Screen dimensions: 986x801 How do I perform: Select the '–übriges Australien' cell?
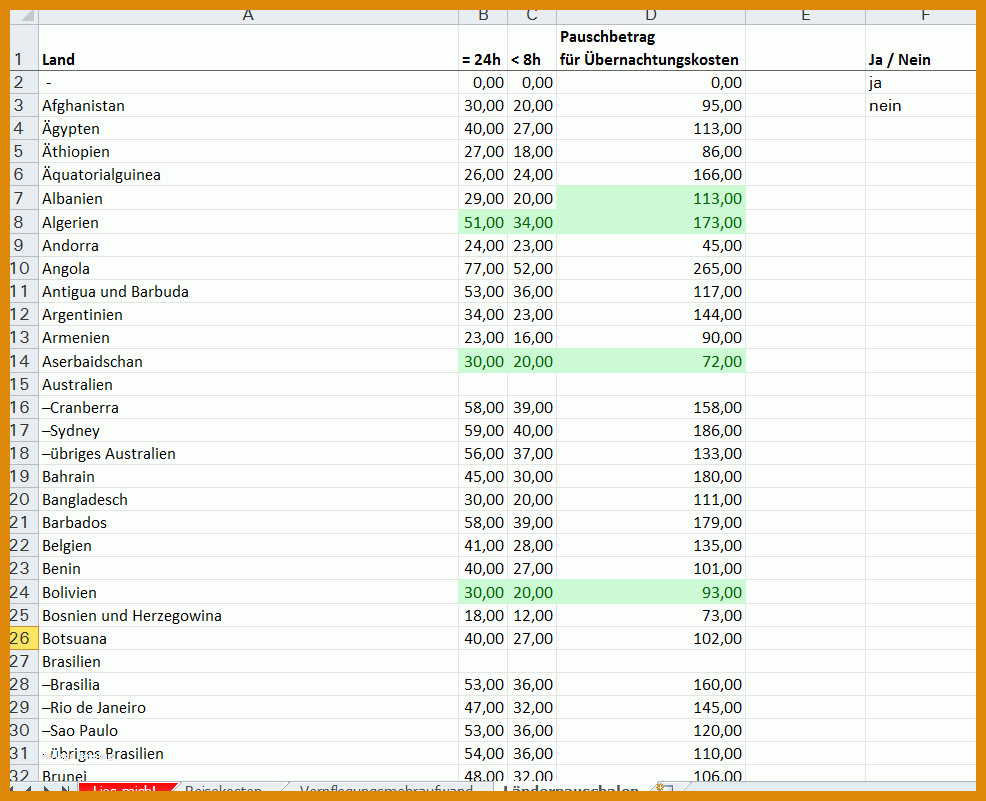coord(248,453)
